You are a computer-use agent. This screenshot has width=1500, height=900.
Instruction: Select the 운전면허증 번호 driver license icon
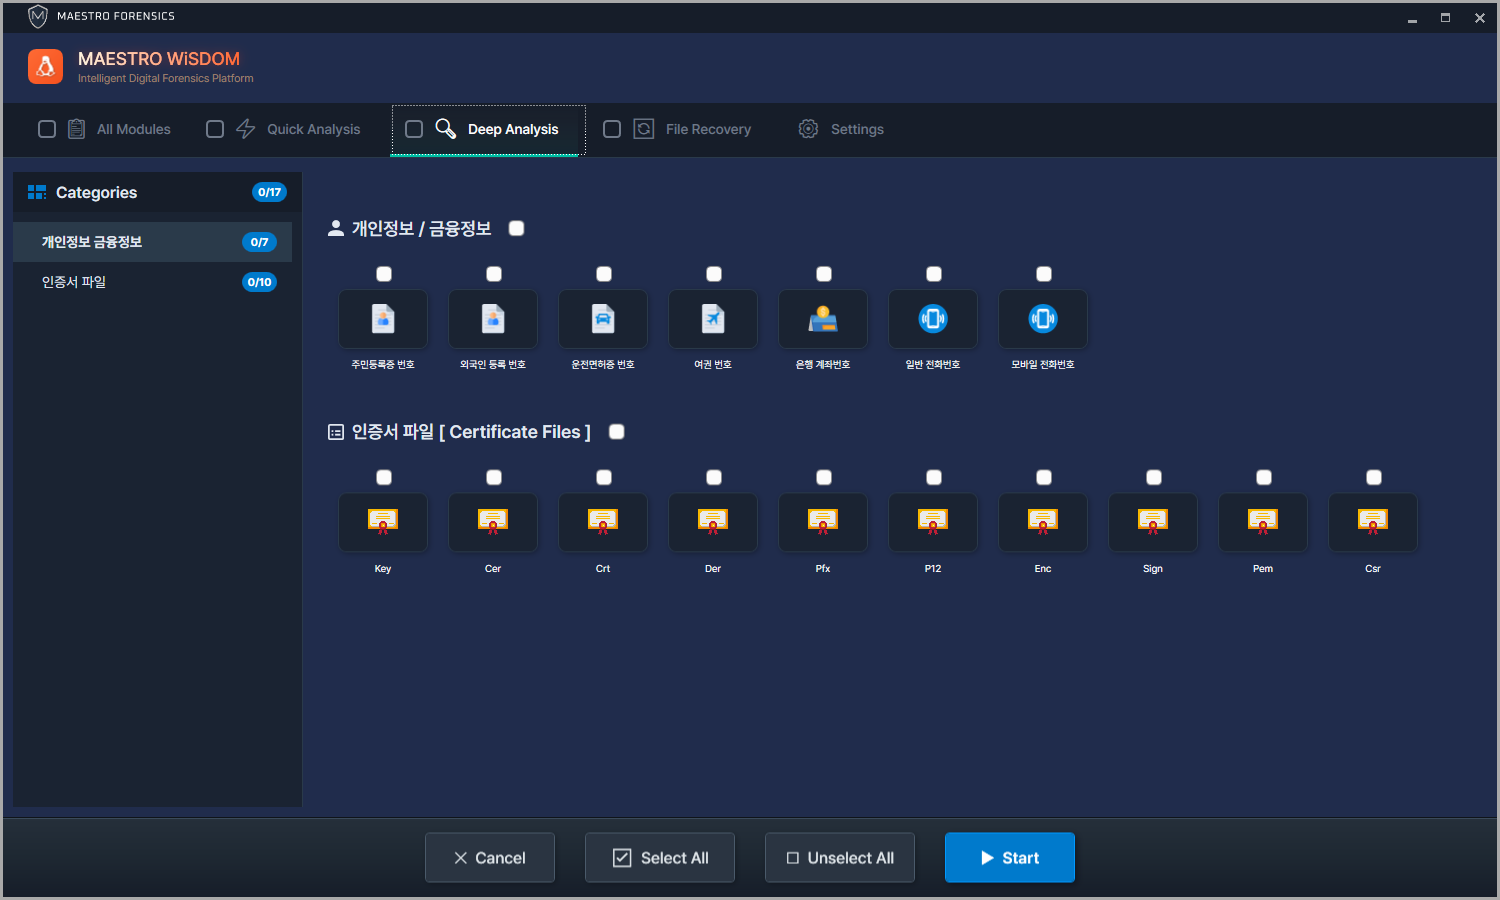tap(603, 319)
